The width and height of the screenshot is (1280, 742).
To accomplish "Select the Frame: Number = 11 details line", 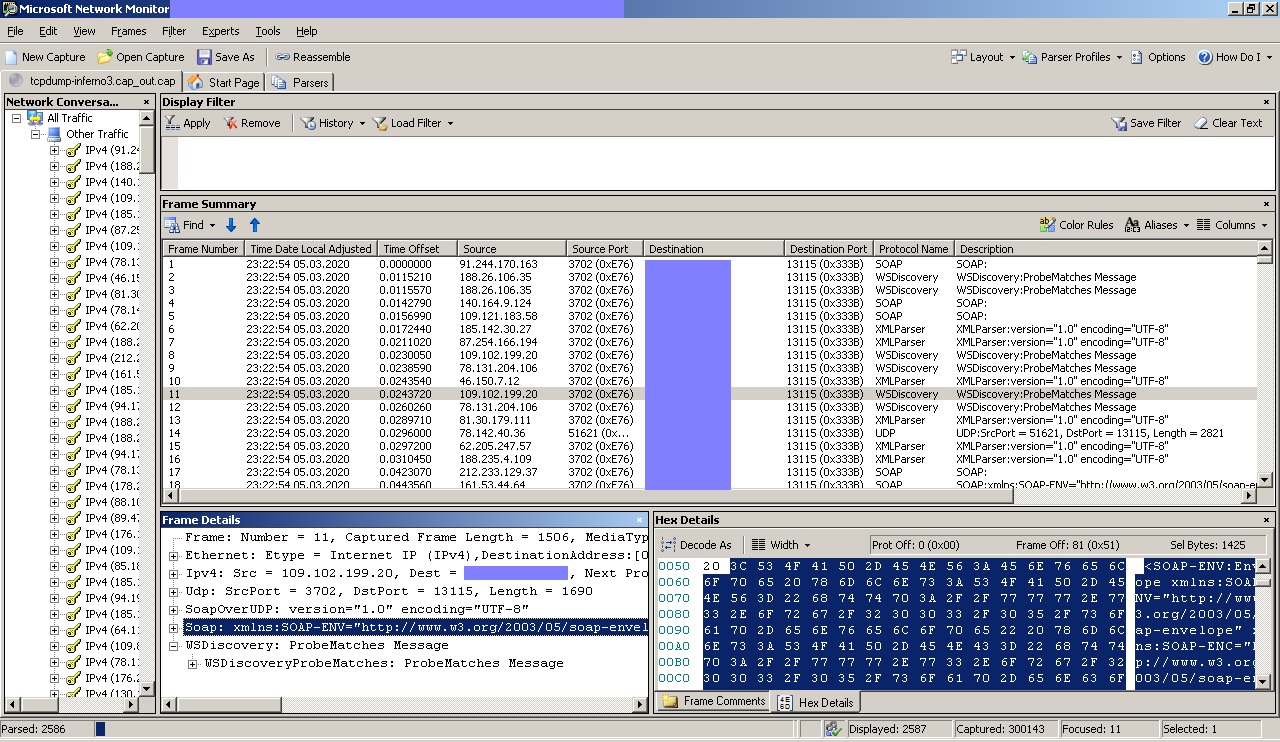I will coord(416,538).
